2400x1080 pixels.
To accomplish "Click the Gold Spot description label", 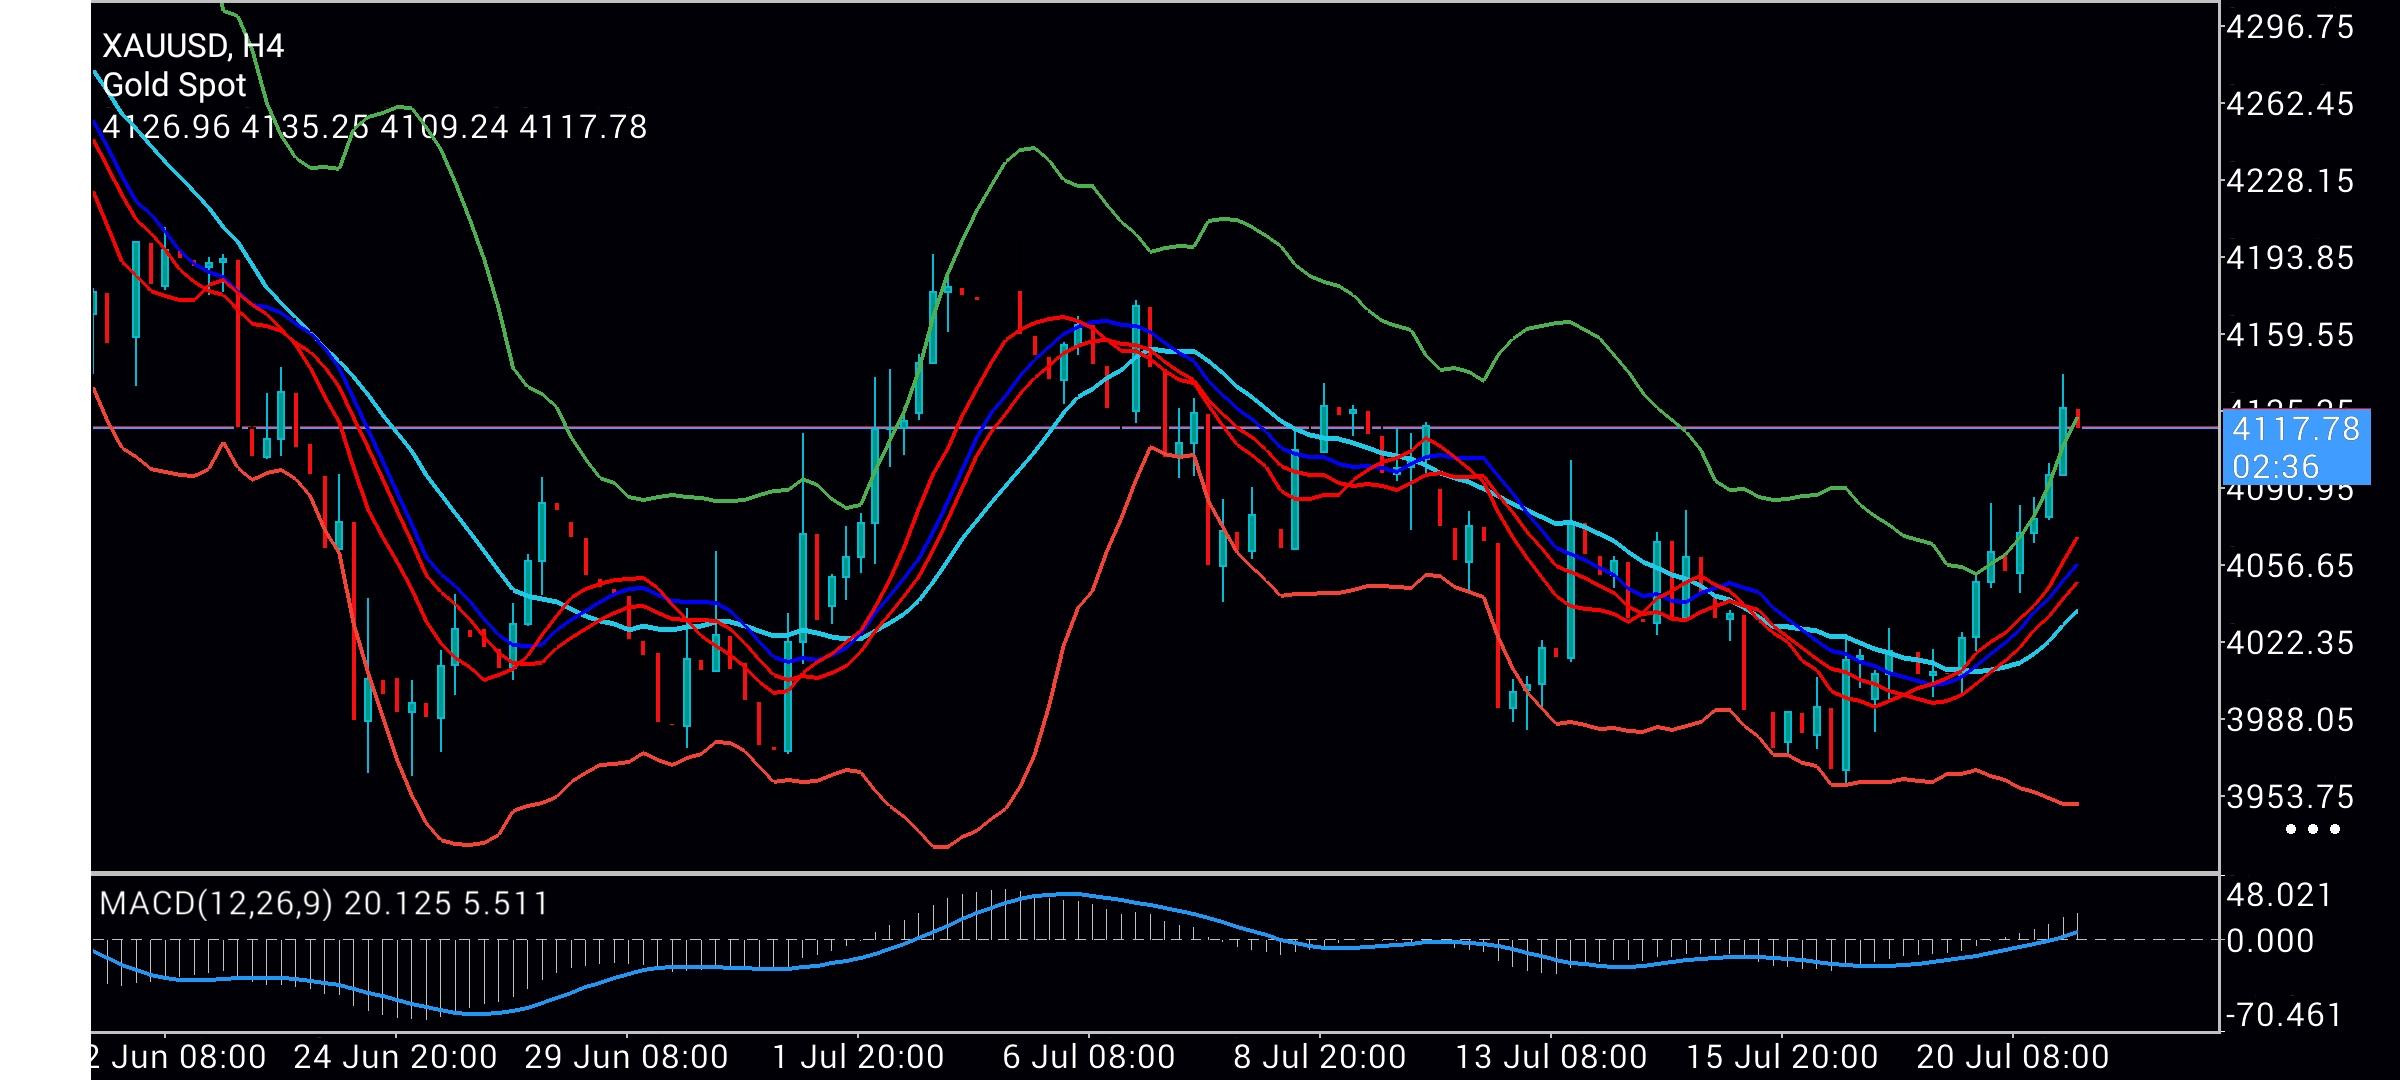I will (x=174, y=85).
